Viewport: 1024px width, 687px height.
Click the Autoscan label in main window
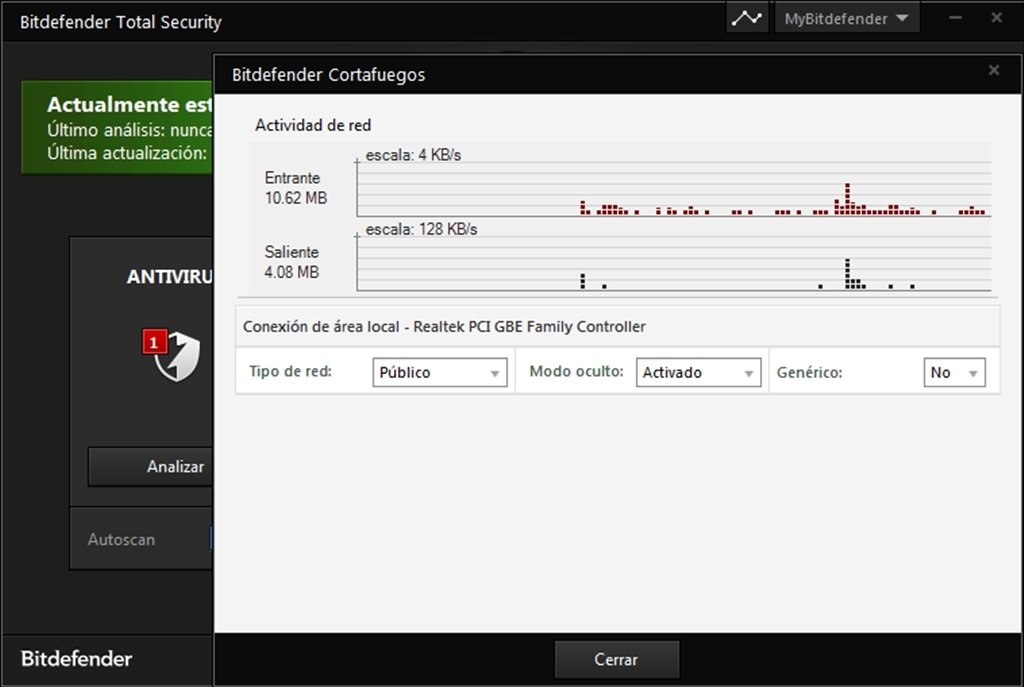point(121,539)
